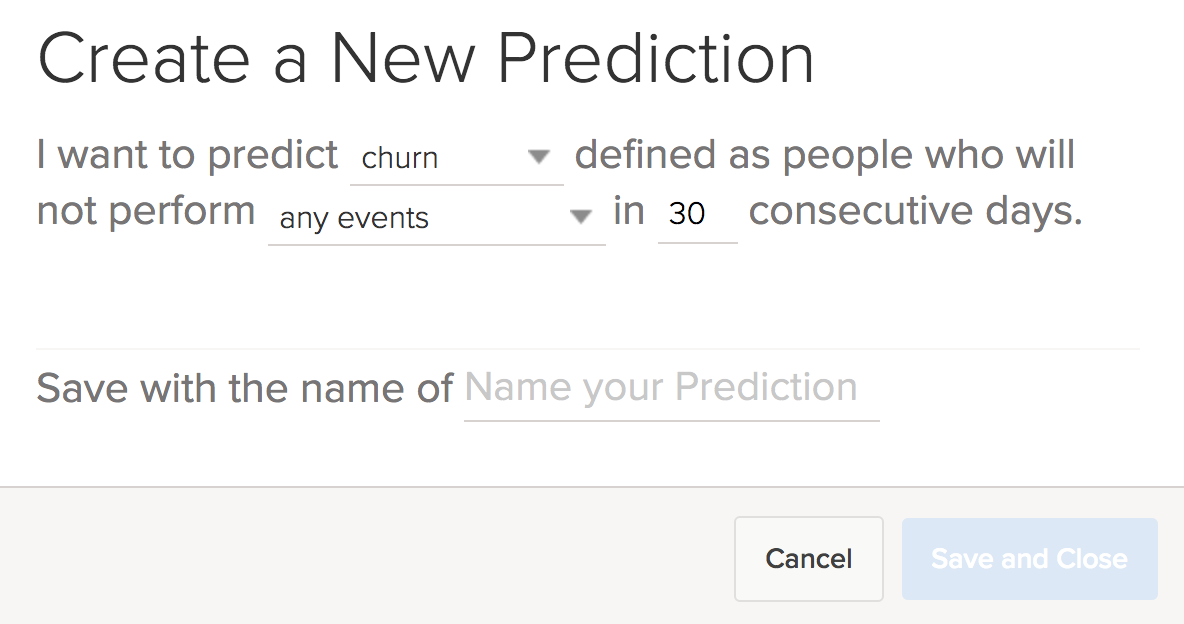Click the consecutive days text

pyautogui.click(x=915, y=213)
